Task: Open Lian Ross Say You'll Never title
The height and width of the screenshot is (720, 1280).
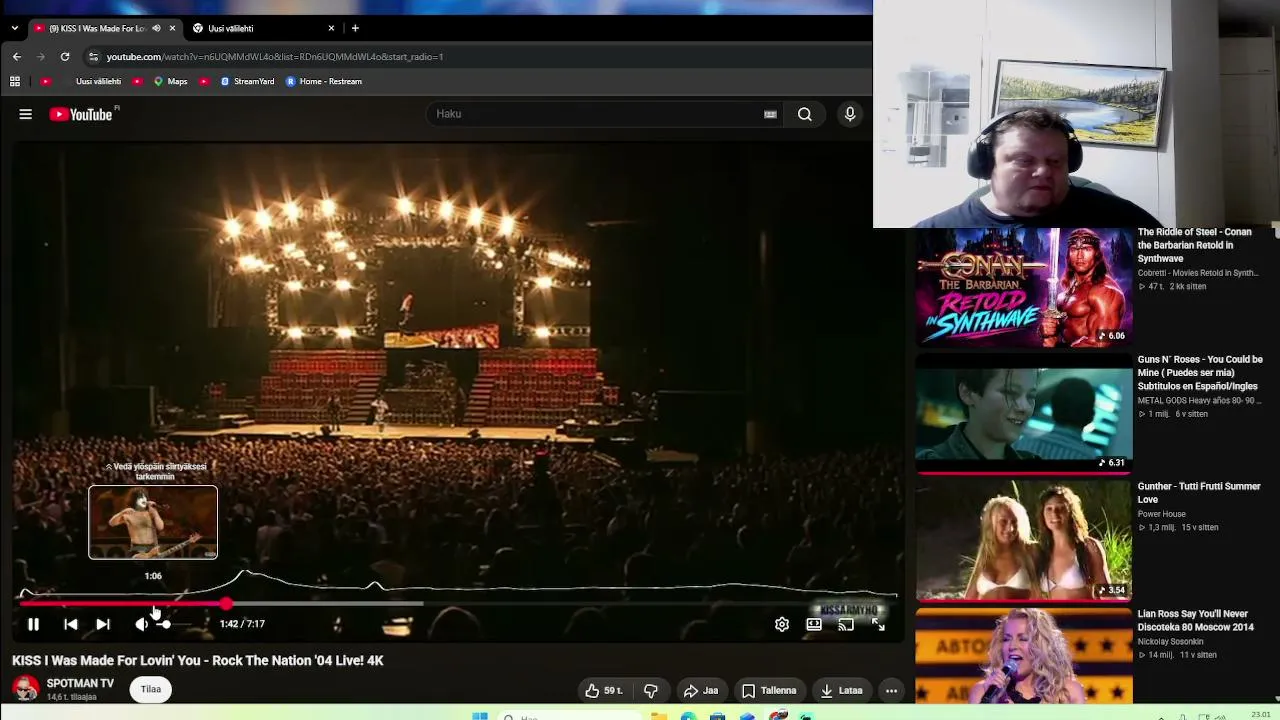Action: pos(1195,620)
